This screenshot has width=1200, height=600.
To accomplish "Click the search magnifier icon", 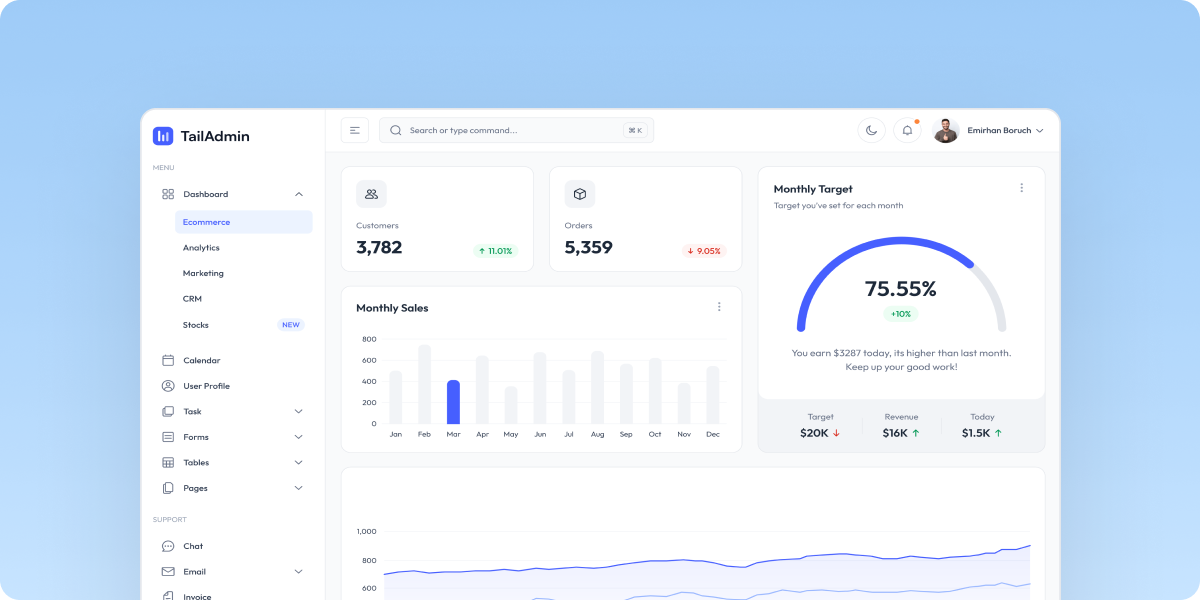I will click(x=395, y=130).
